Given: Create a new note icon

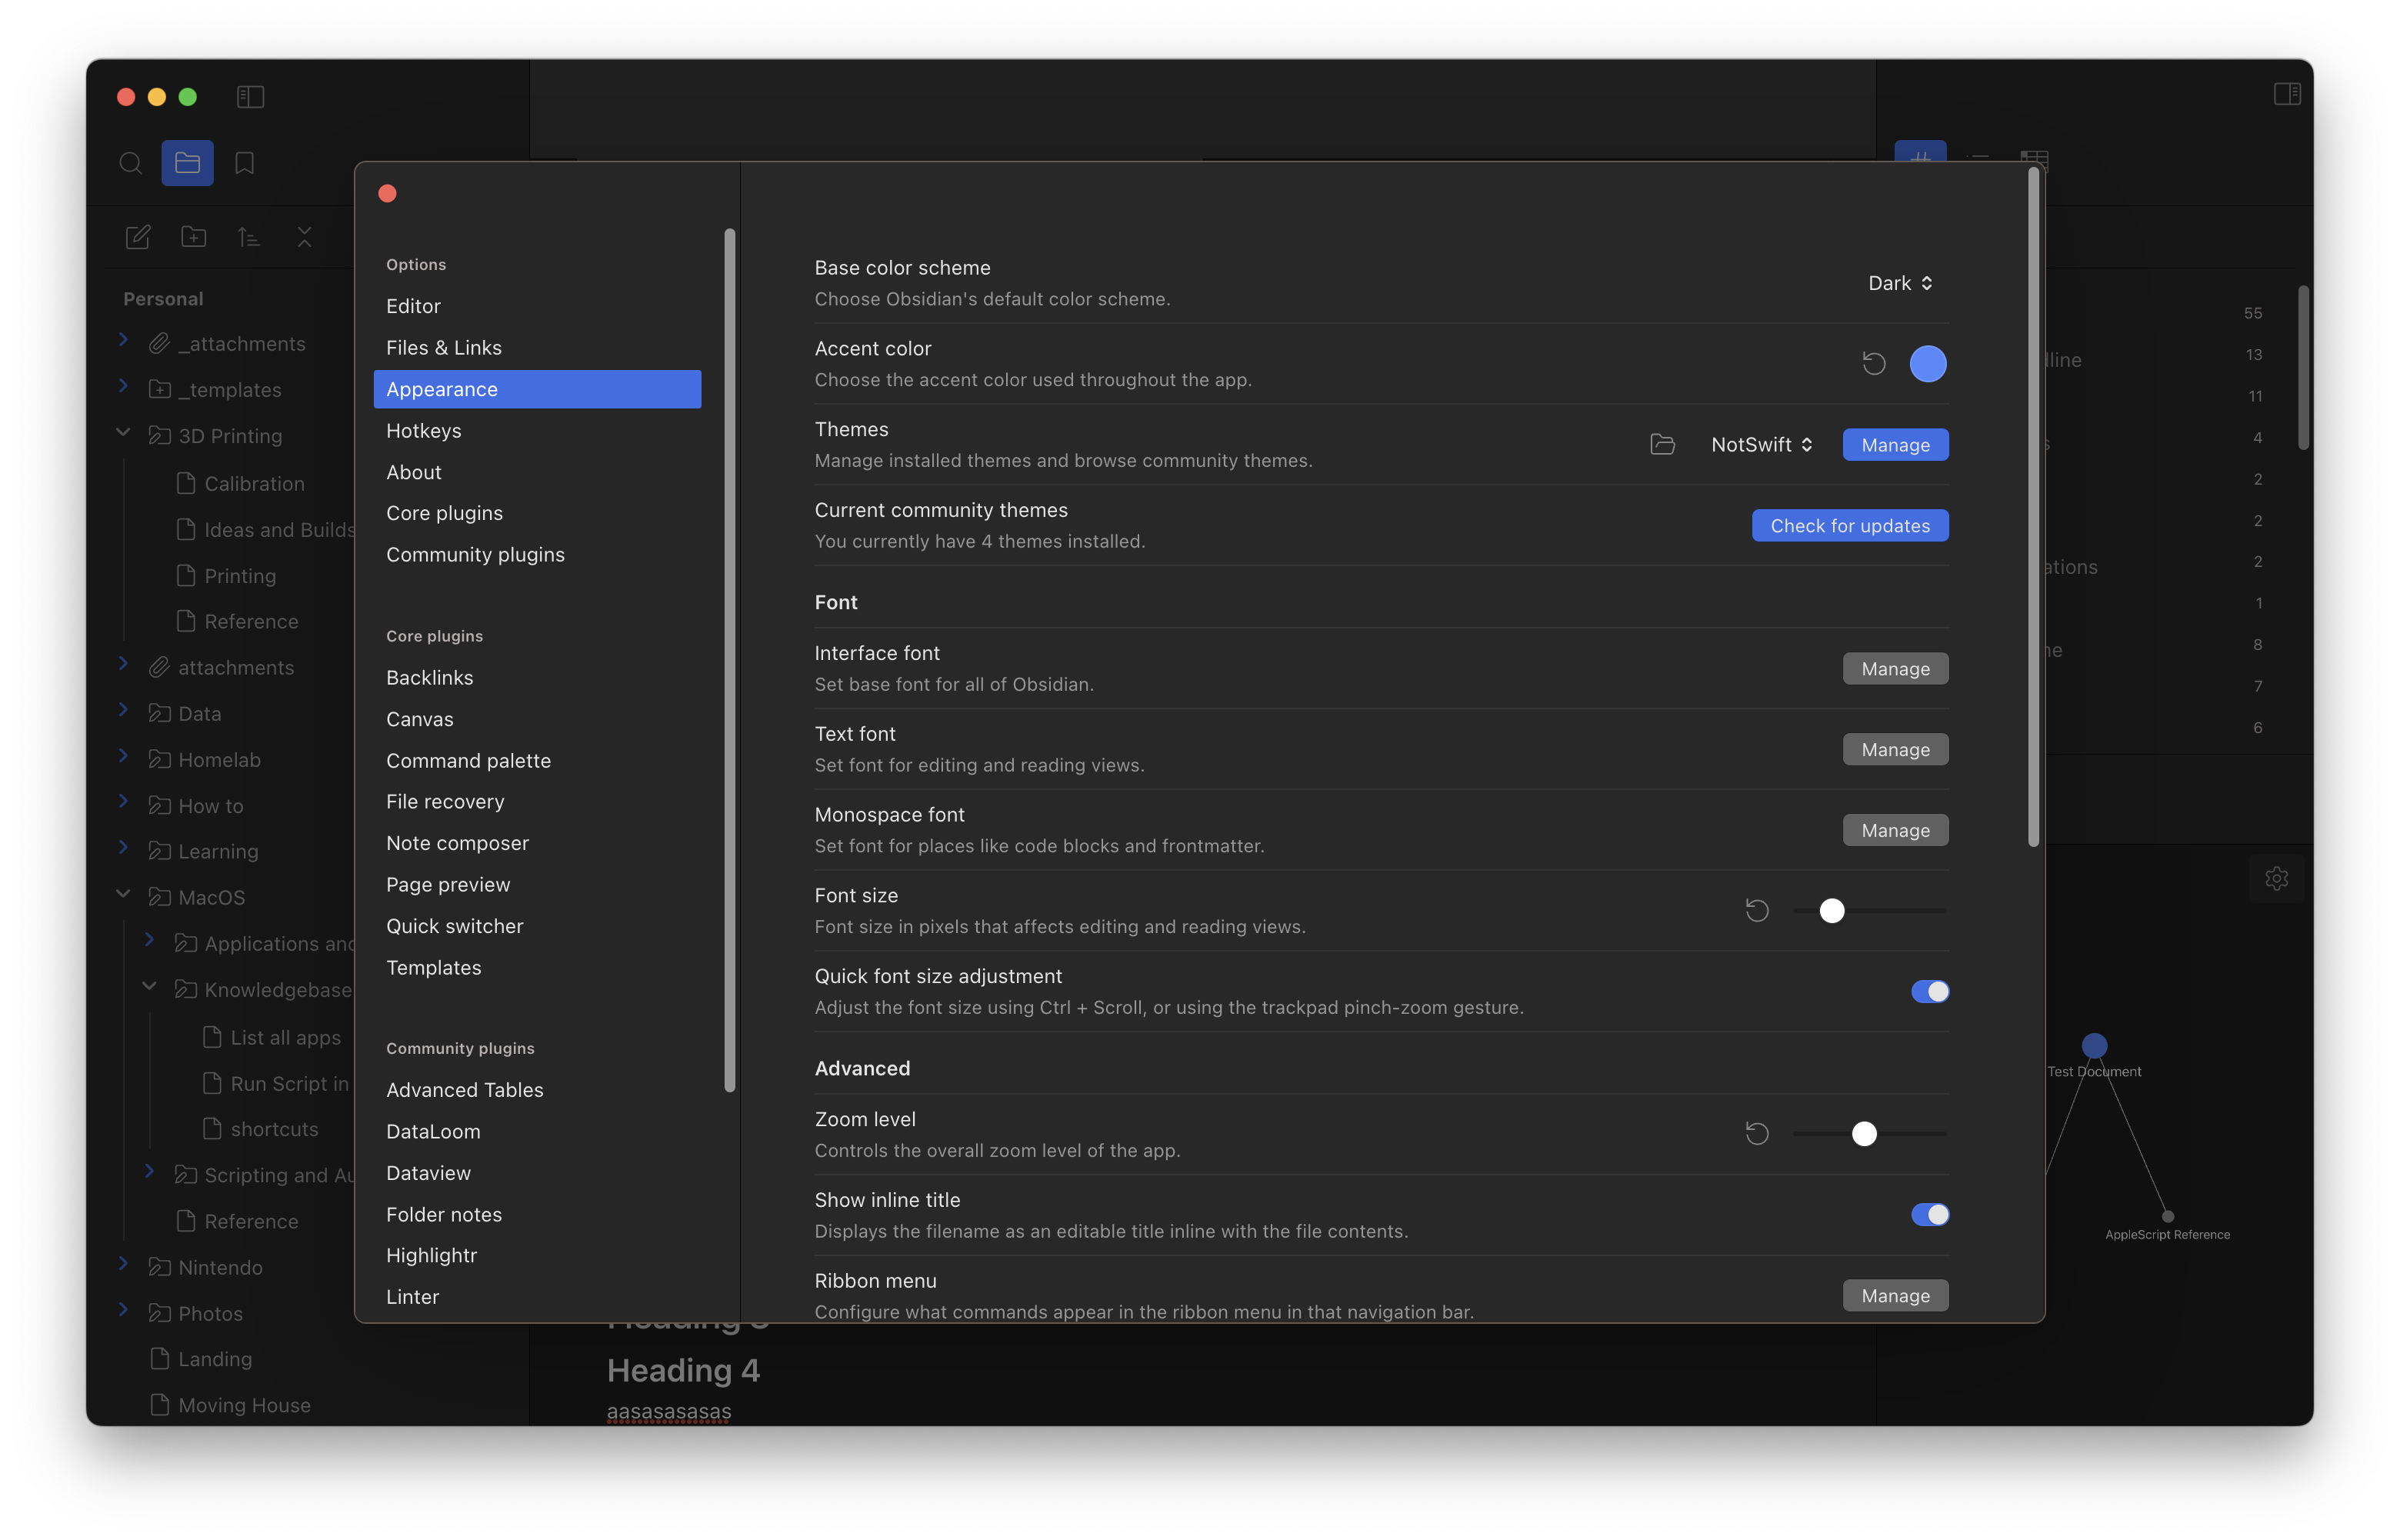Looking at the screenshot, I should tap(138, 237).
